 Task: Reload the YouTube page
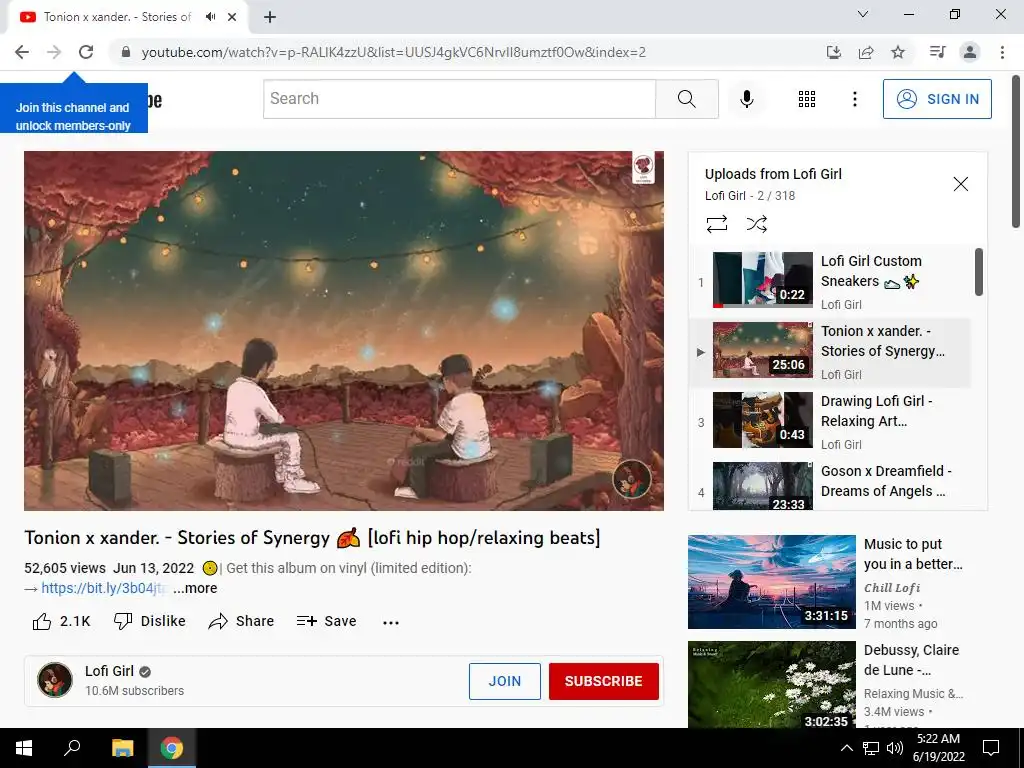coord(86,52)
